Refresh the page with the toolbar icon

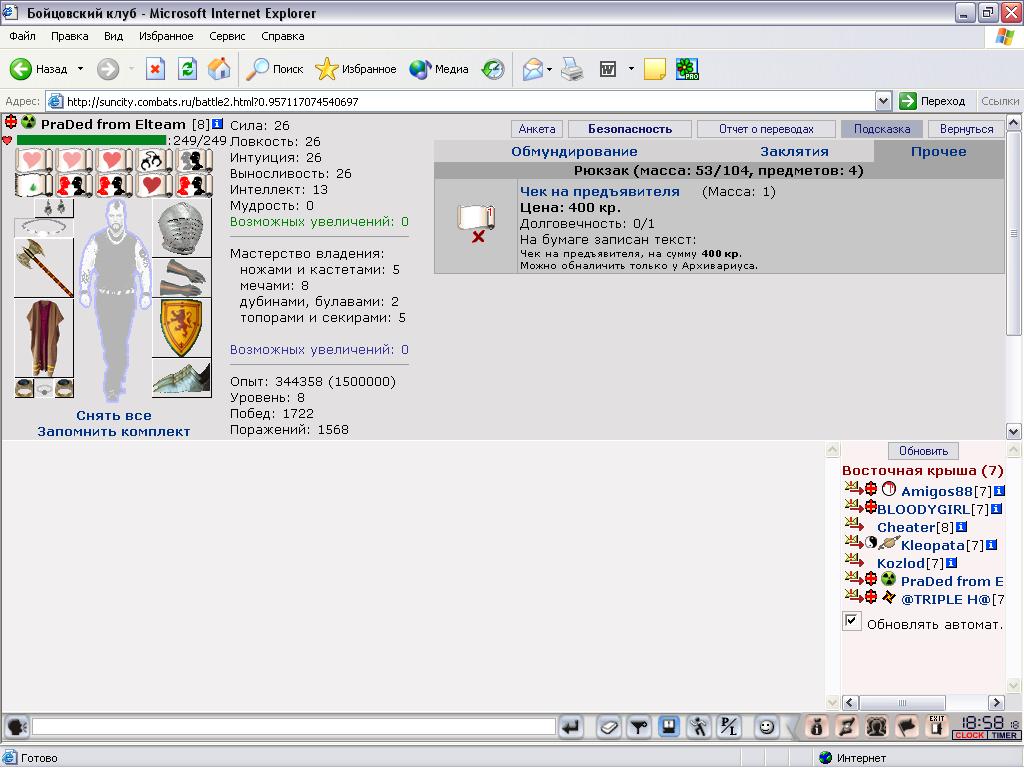tap(187, 69)
